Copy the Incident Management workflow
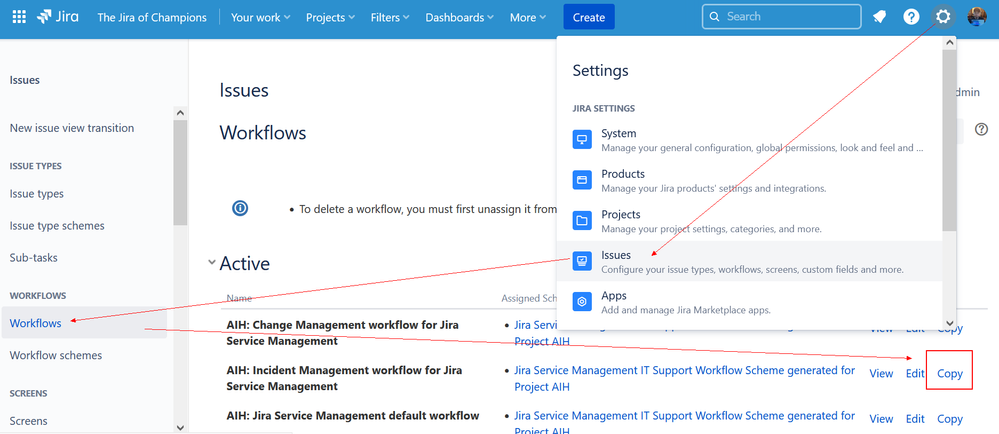This screenshot has width=999, height=434. [x=949, y=373]
